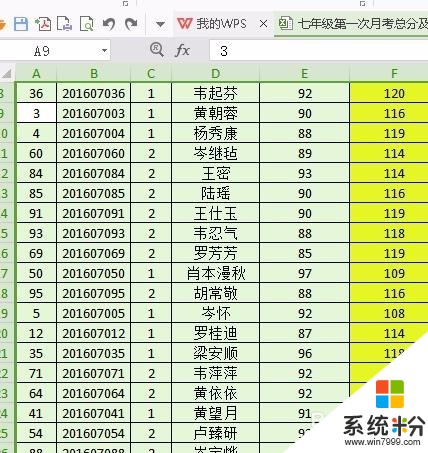Viewport: 428px width, 453px height.
Task: Click cell containing 201607084
Action: 94,173
